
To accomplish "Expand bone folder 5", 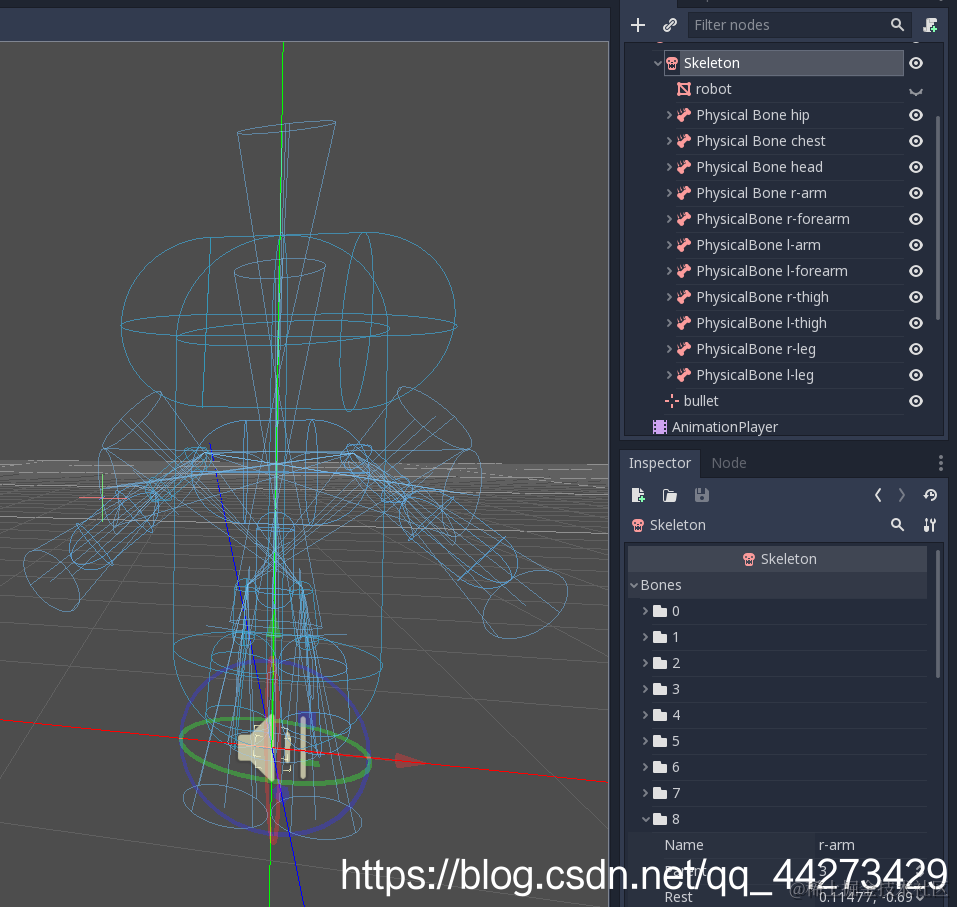I will tap(645, 741).
